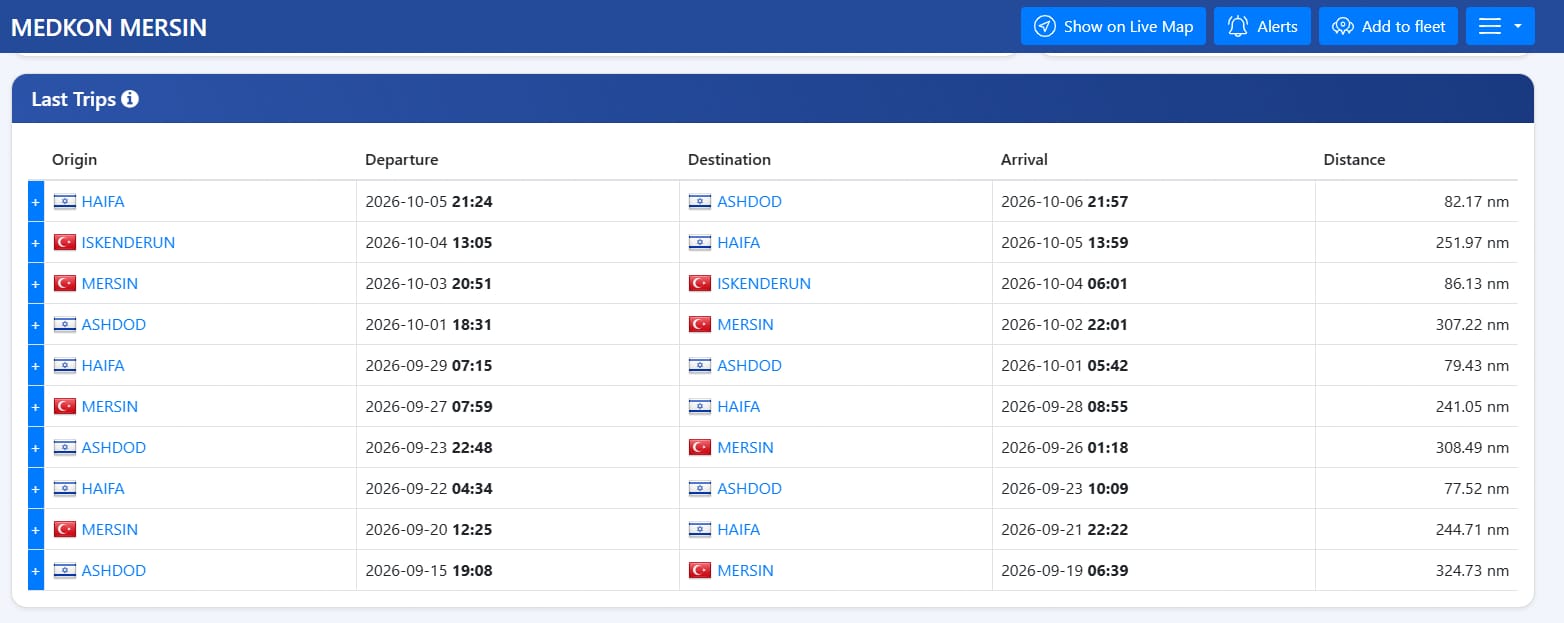
Task: Expand the trip row departing 2026-10-03 20:51
Action: 36,284
